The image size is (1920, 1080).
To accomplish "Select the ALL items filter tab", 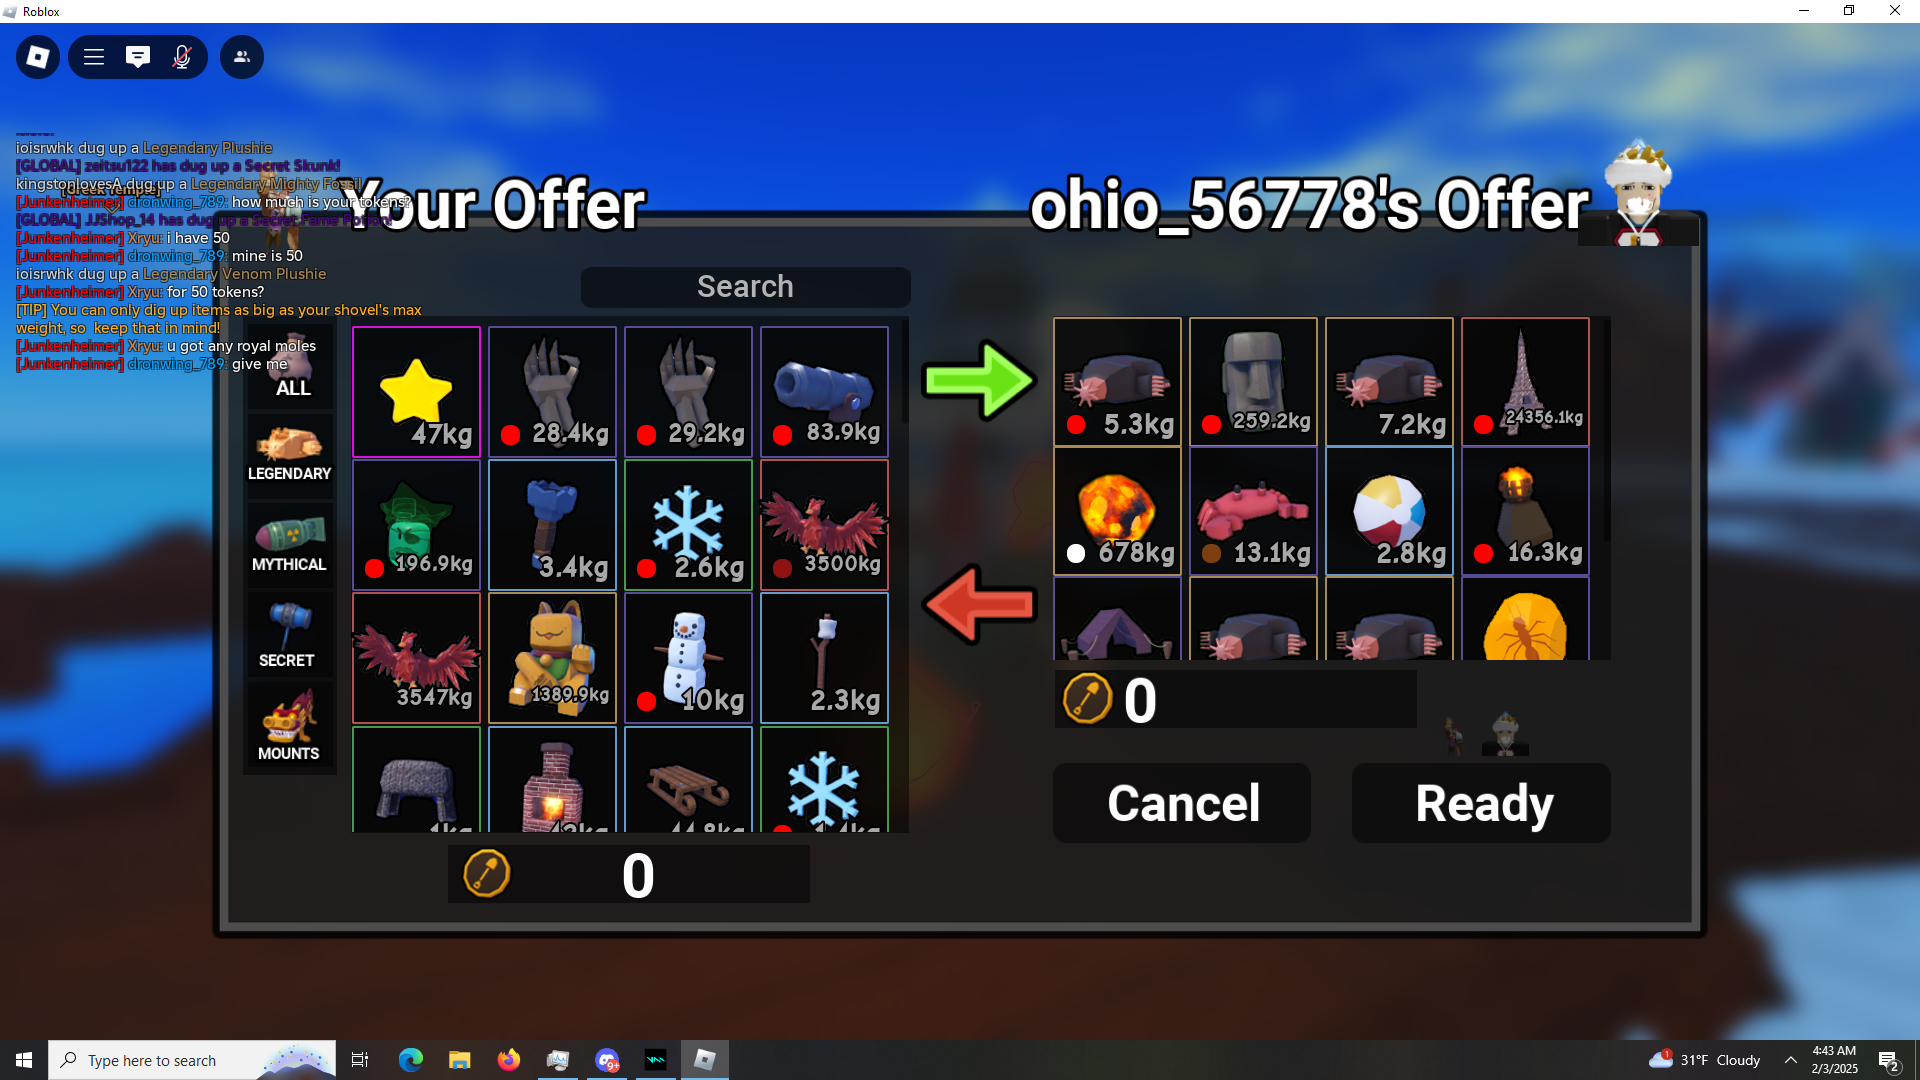I will [291, 365].
